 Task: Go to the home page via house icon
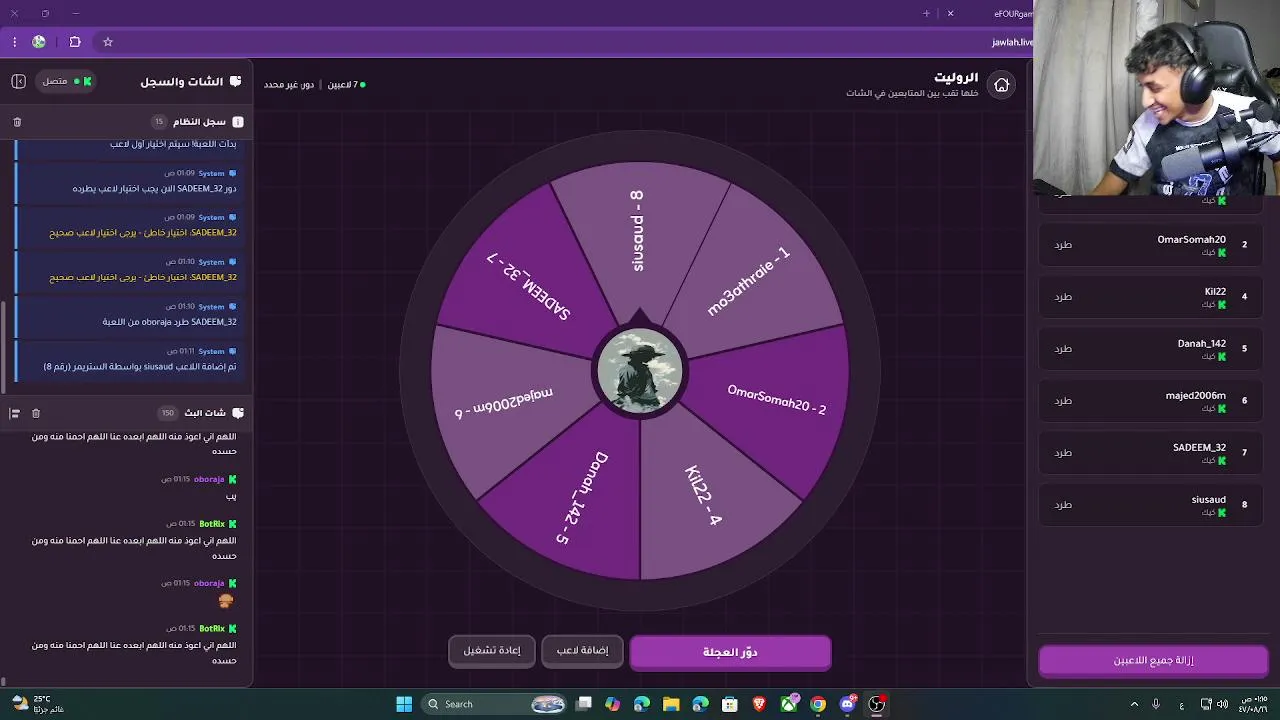coord(1001,85)
